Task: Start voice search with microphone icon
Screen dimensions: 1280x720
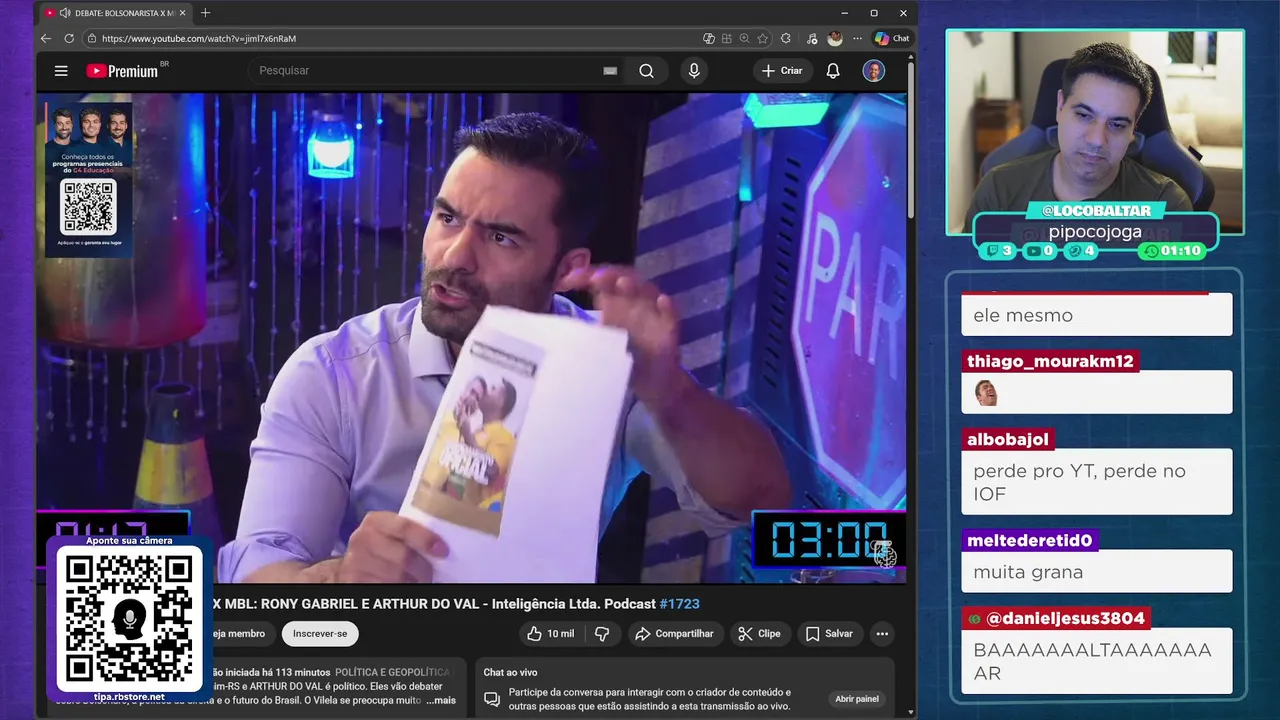Action: pyautogui.click(x=694, y=71)
